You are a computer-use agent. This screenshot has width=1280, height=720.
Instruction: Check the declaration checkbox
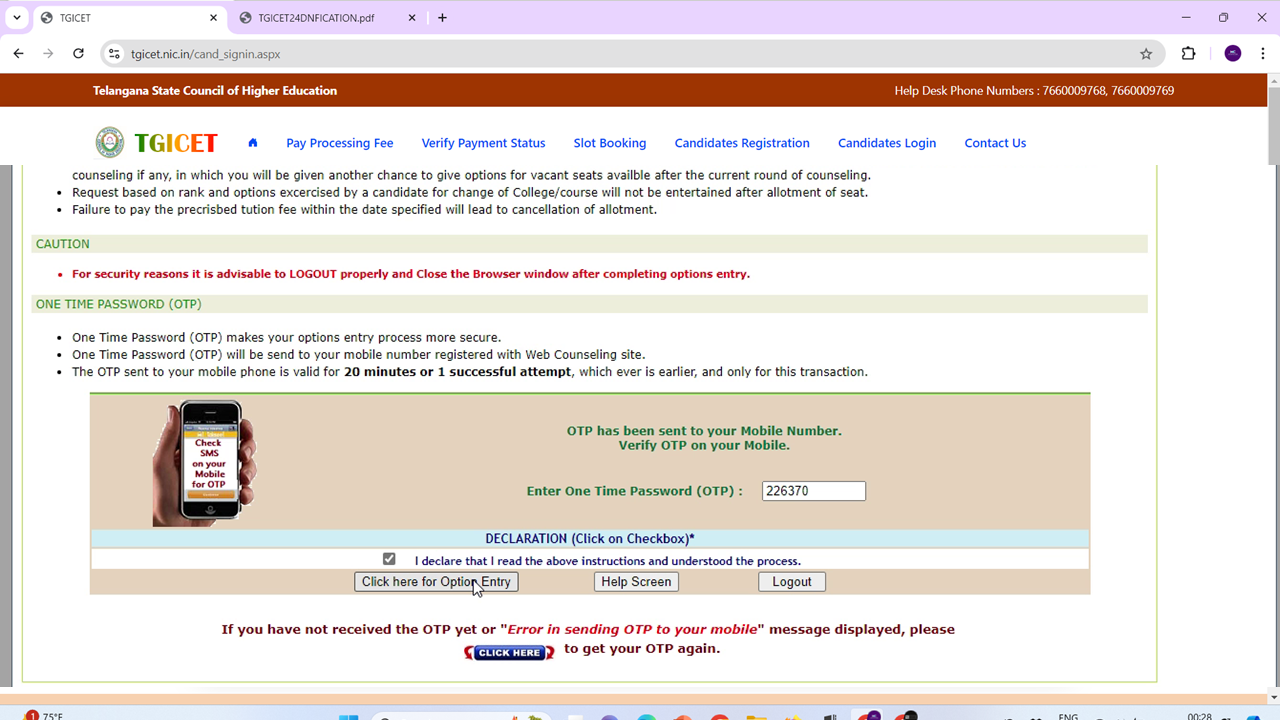tap(389, 559)
